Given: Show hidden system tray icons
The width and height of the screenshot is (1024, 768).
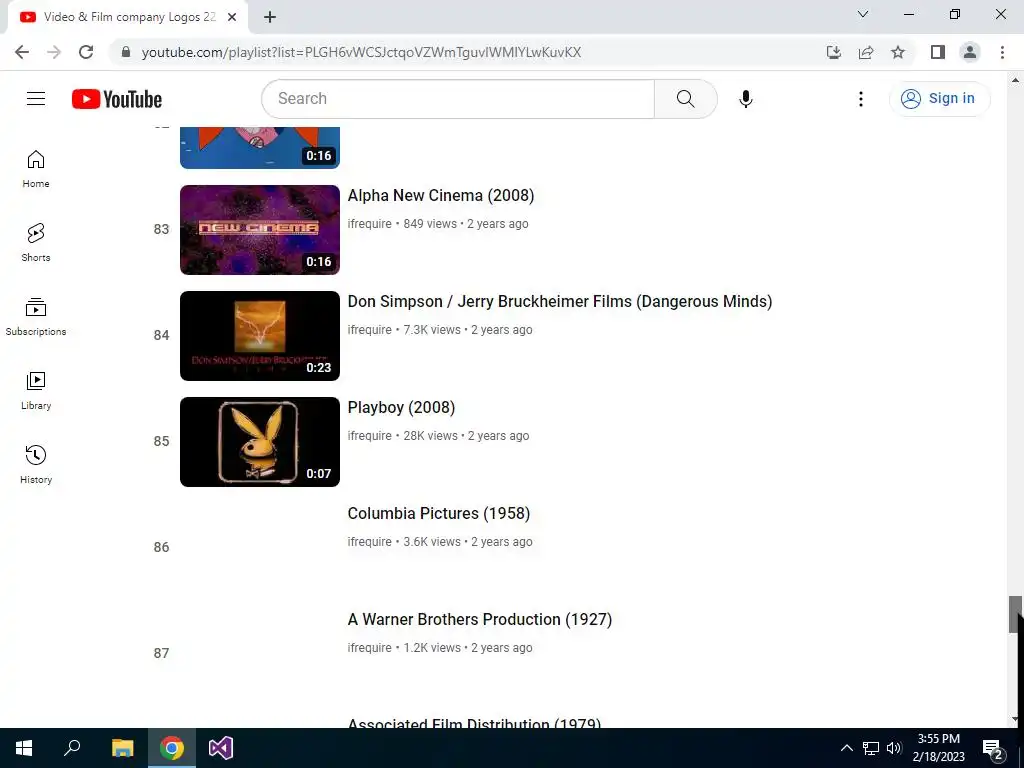Looking at the screenshot, I should (846, 748).
